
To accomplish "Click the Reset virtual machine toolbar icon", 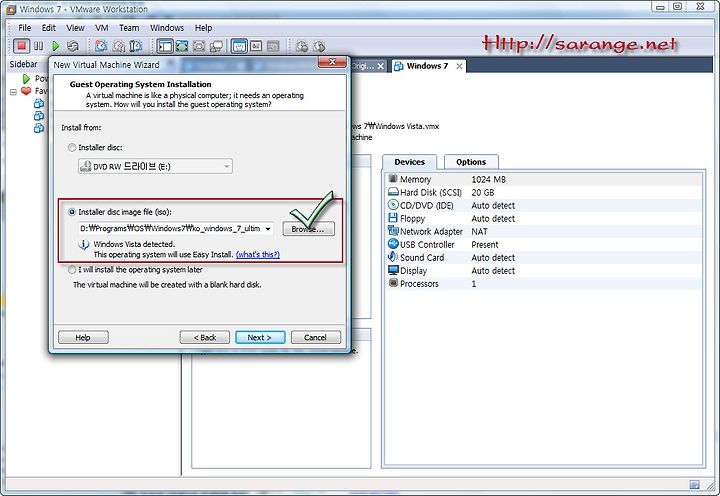I will coord(73,46).
